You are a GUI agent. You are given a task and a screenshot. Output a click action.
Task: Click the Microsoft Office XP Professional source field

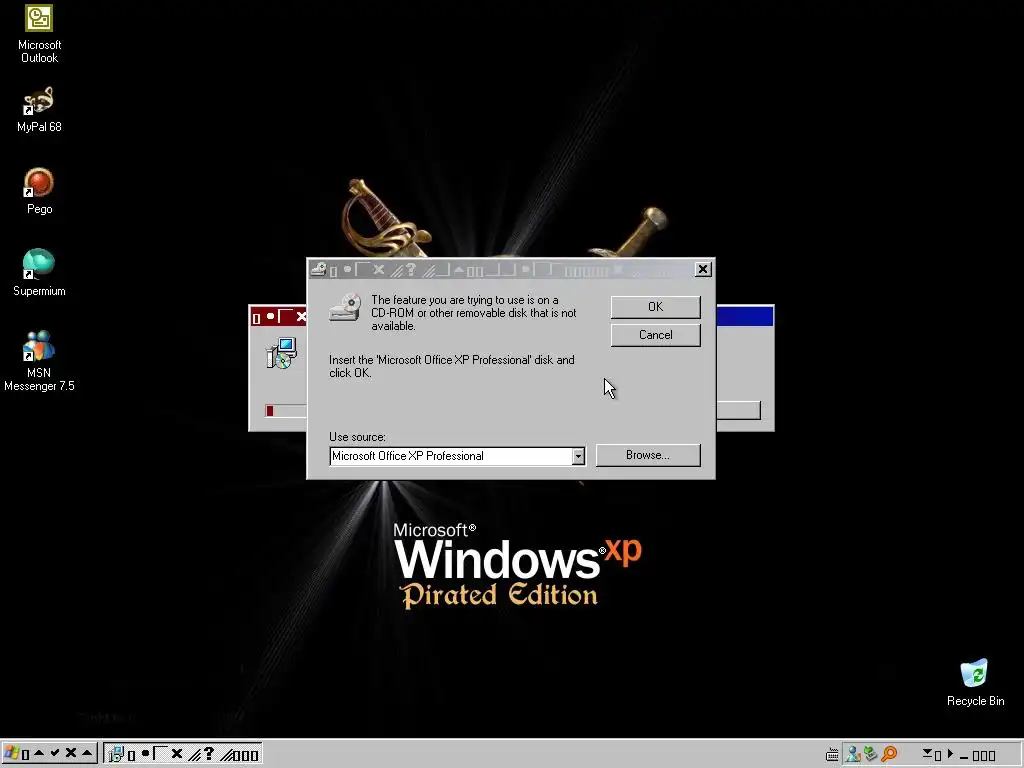[x=451, y=456]
